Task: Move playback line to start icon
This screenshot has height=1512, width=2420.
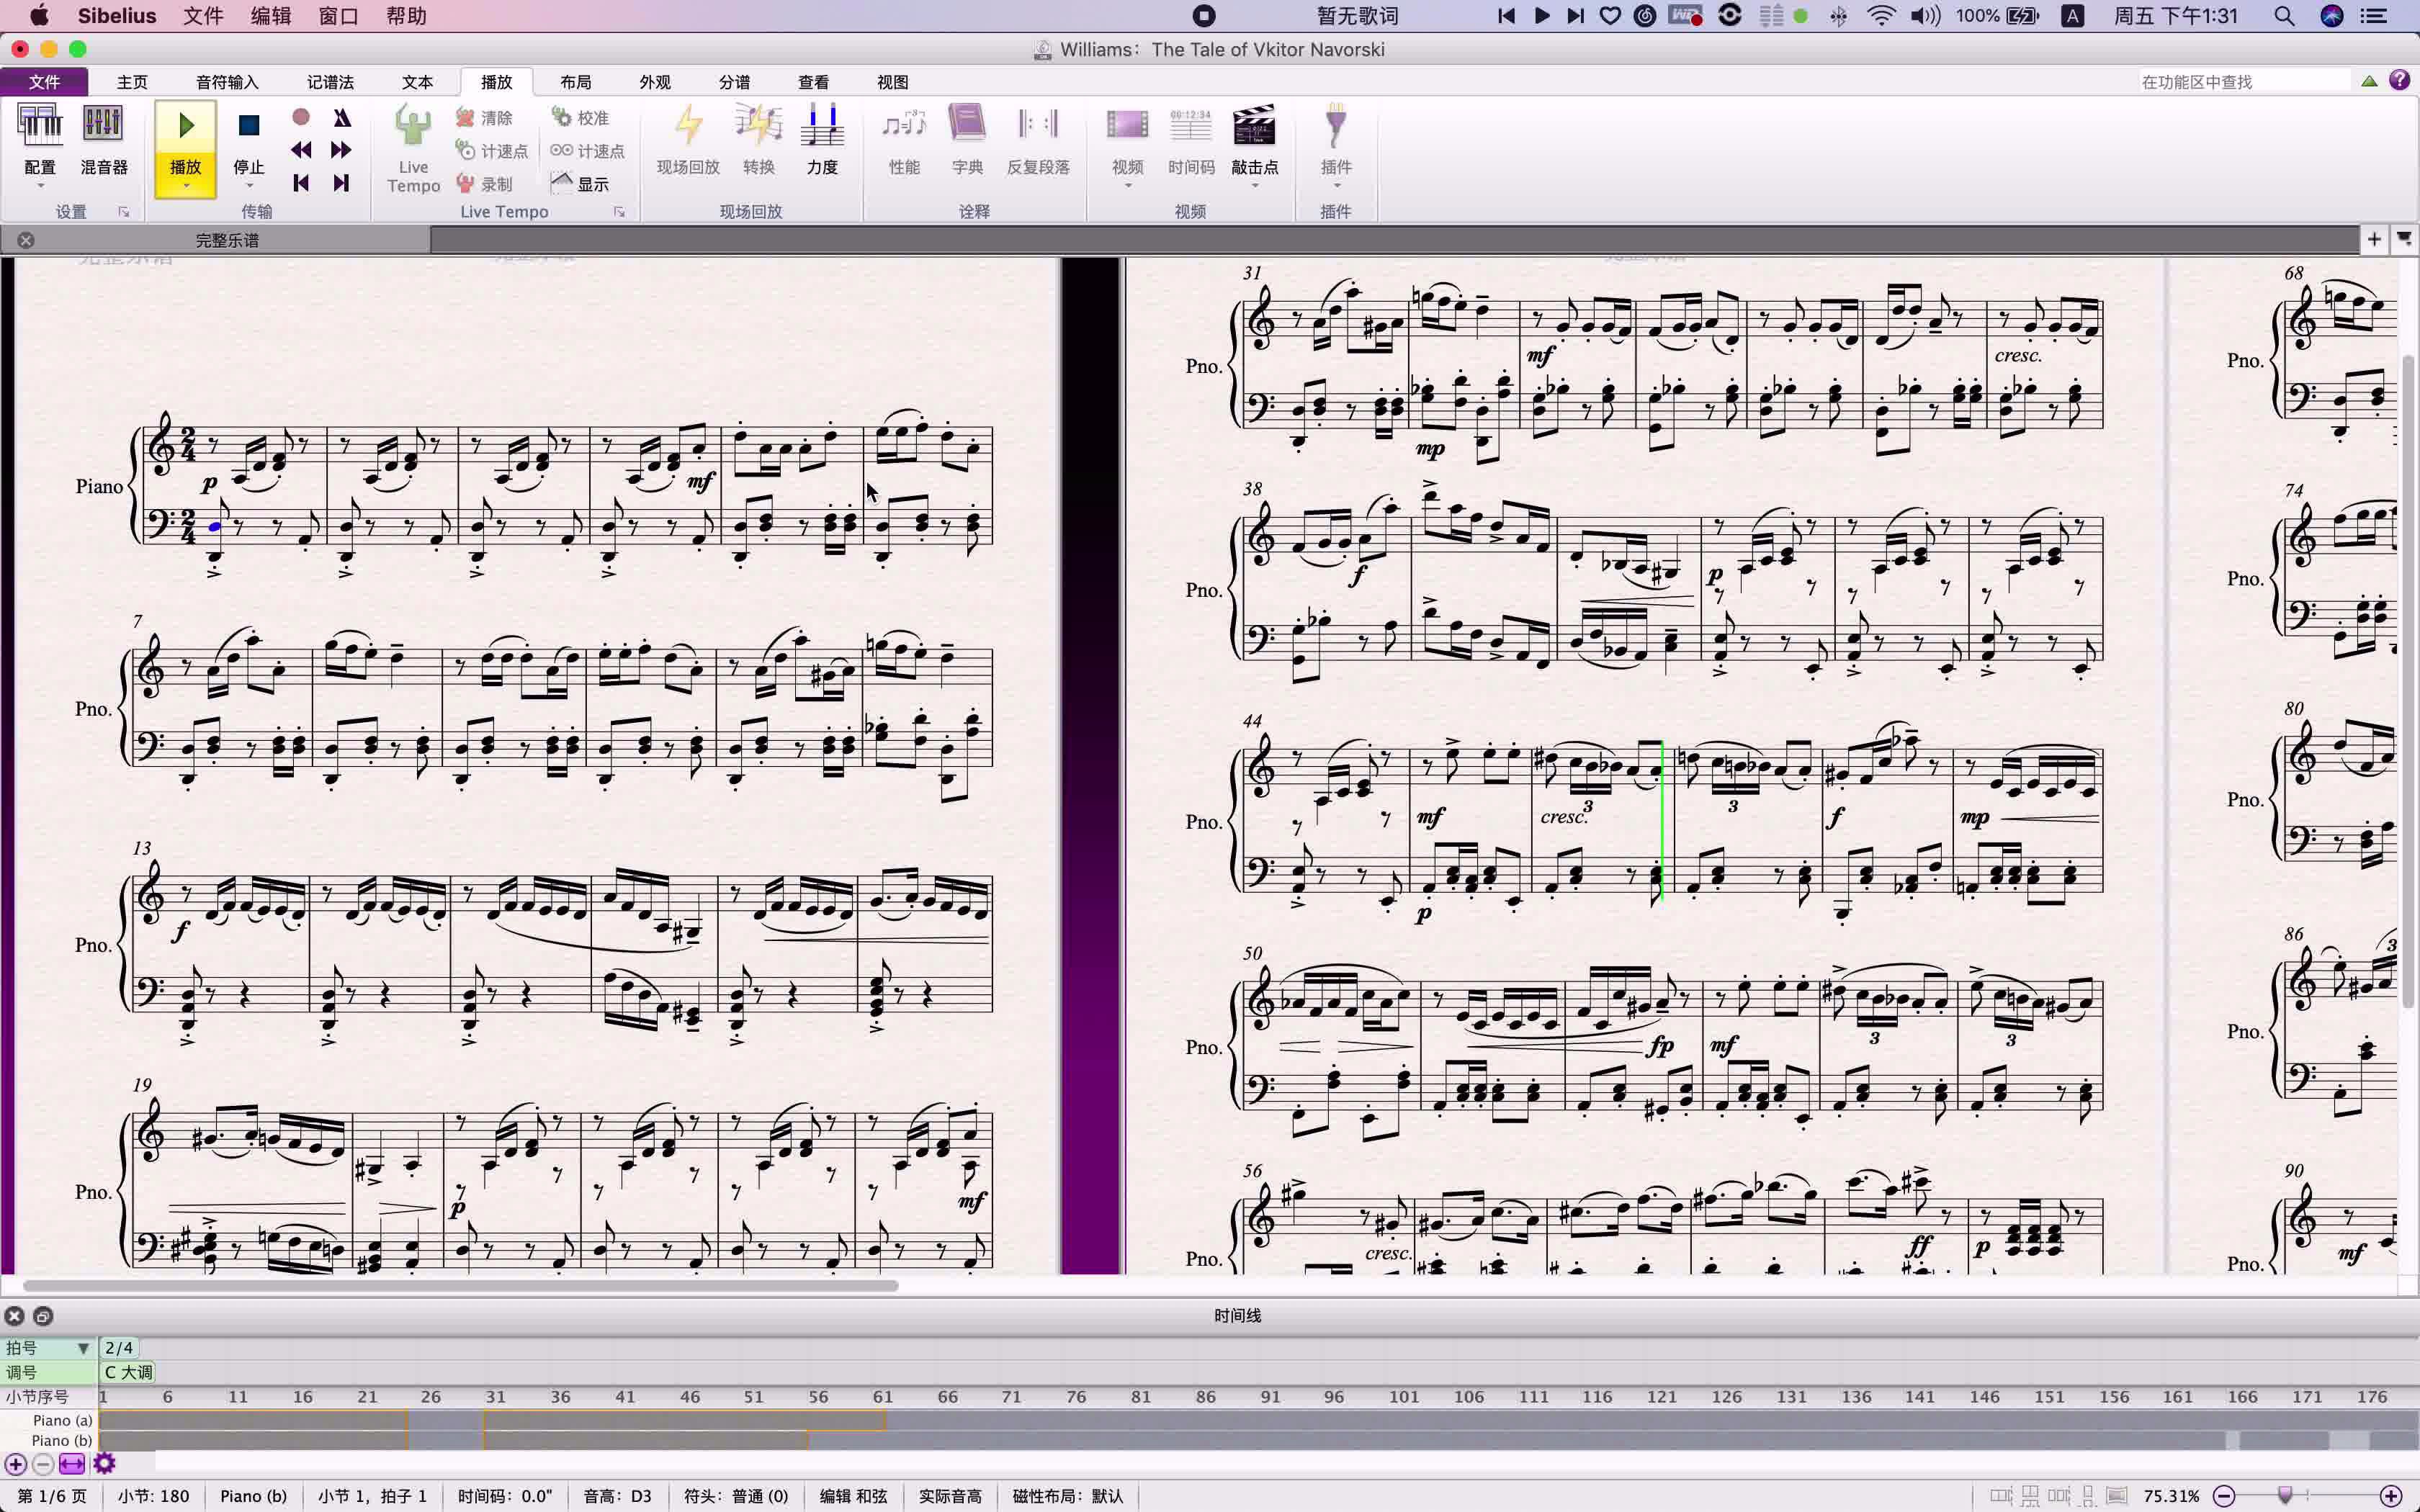Action: point(301,183)
